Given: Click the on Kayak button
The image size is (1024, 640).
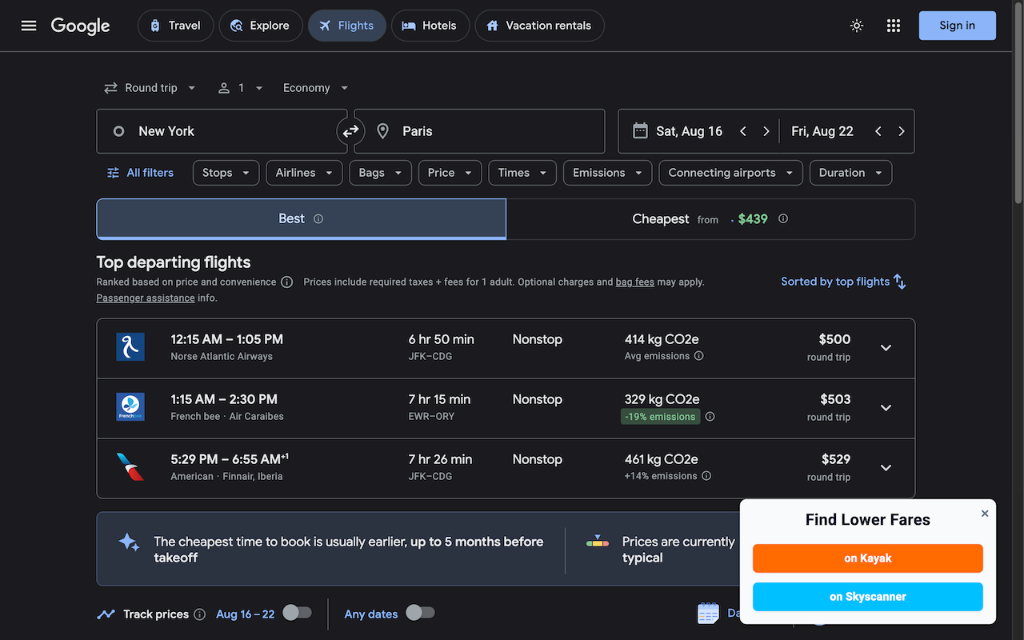Looking at the screenshot, I should [x=867, y=558].
